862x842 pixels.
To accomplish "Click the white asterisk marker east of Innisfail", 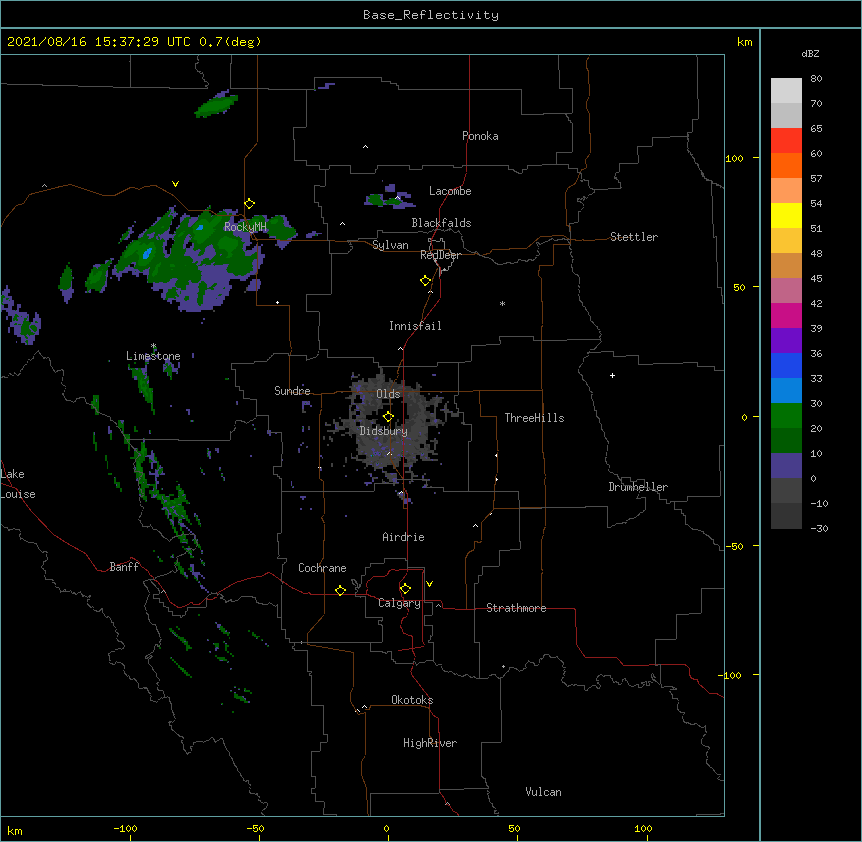I will (502, 303).
